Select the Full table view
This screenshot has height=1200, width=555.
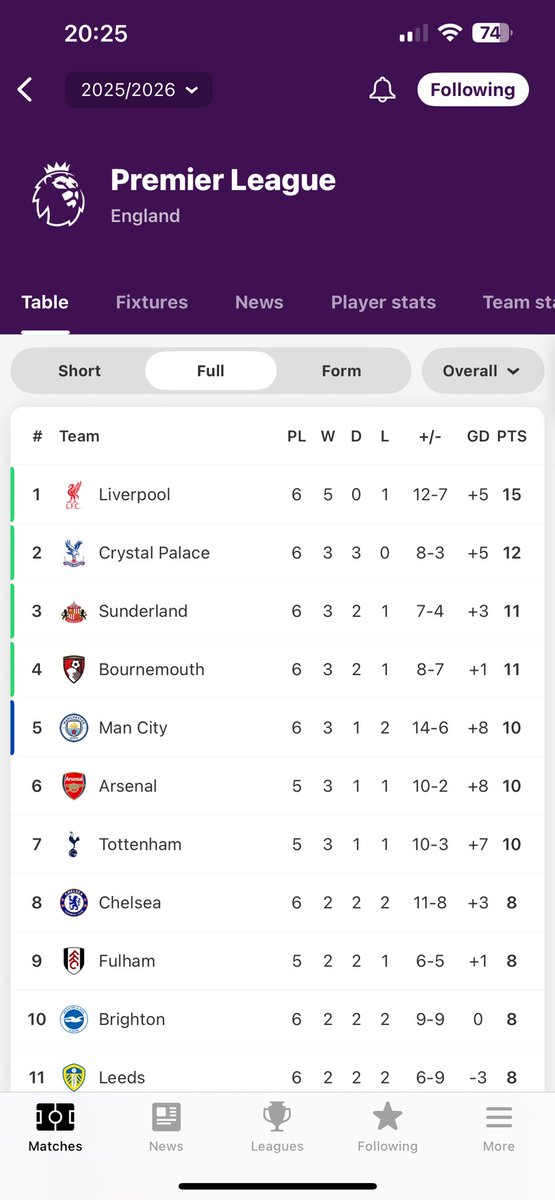[x=211, y=371]
